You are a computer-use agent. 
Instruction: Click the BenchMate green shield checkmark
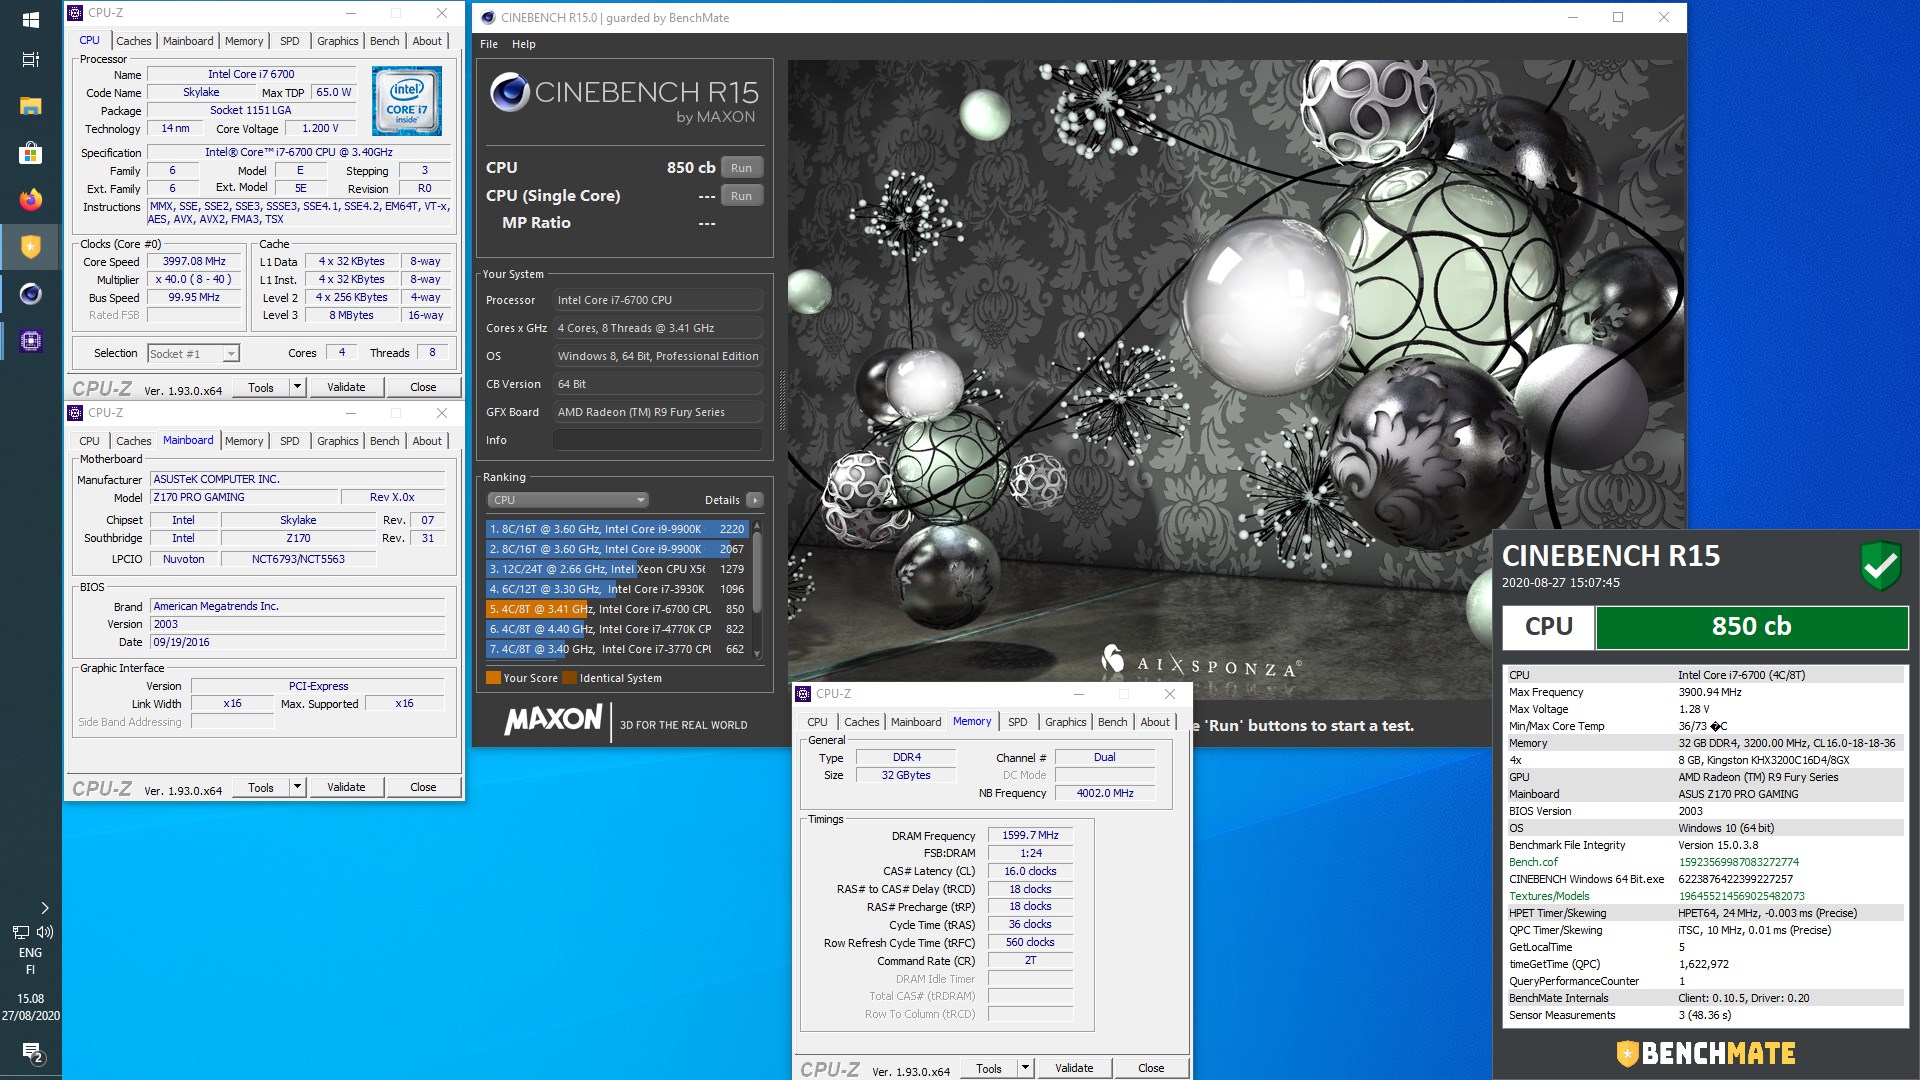(1880, 566)
